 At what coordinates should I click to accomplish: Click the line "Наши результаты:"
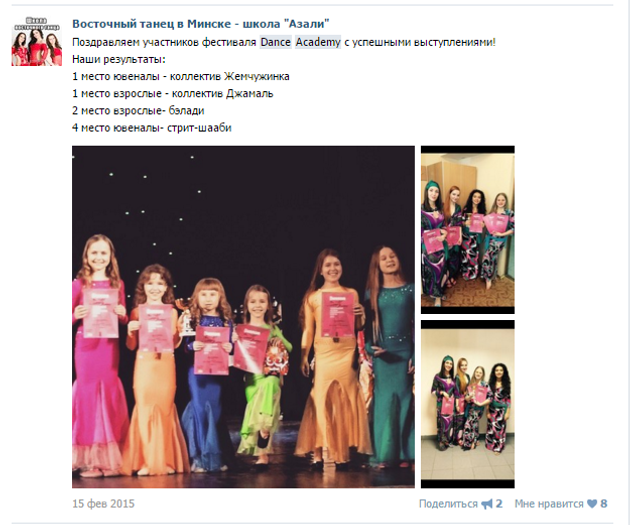(x=119, y=59)
